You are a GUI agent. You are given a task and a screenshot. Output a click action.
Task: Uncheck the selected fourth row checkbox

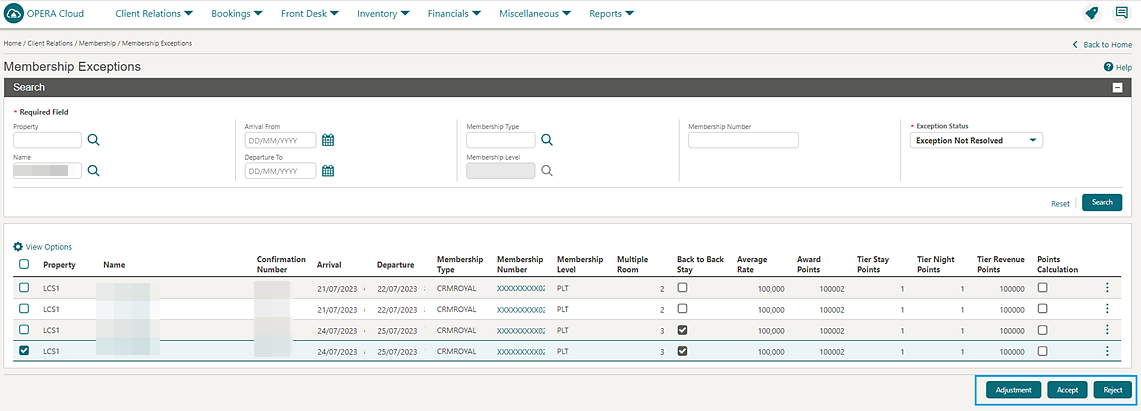pyautogui.click(x=24, y=351)
